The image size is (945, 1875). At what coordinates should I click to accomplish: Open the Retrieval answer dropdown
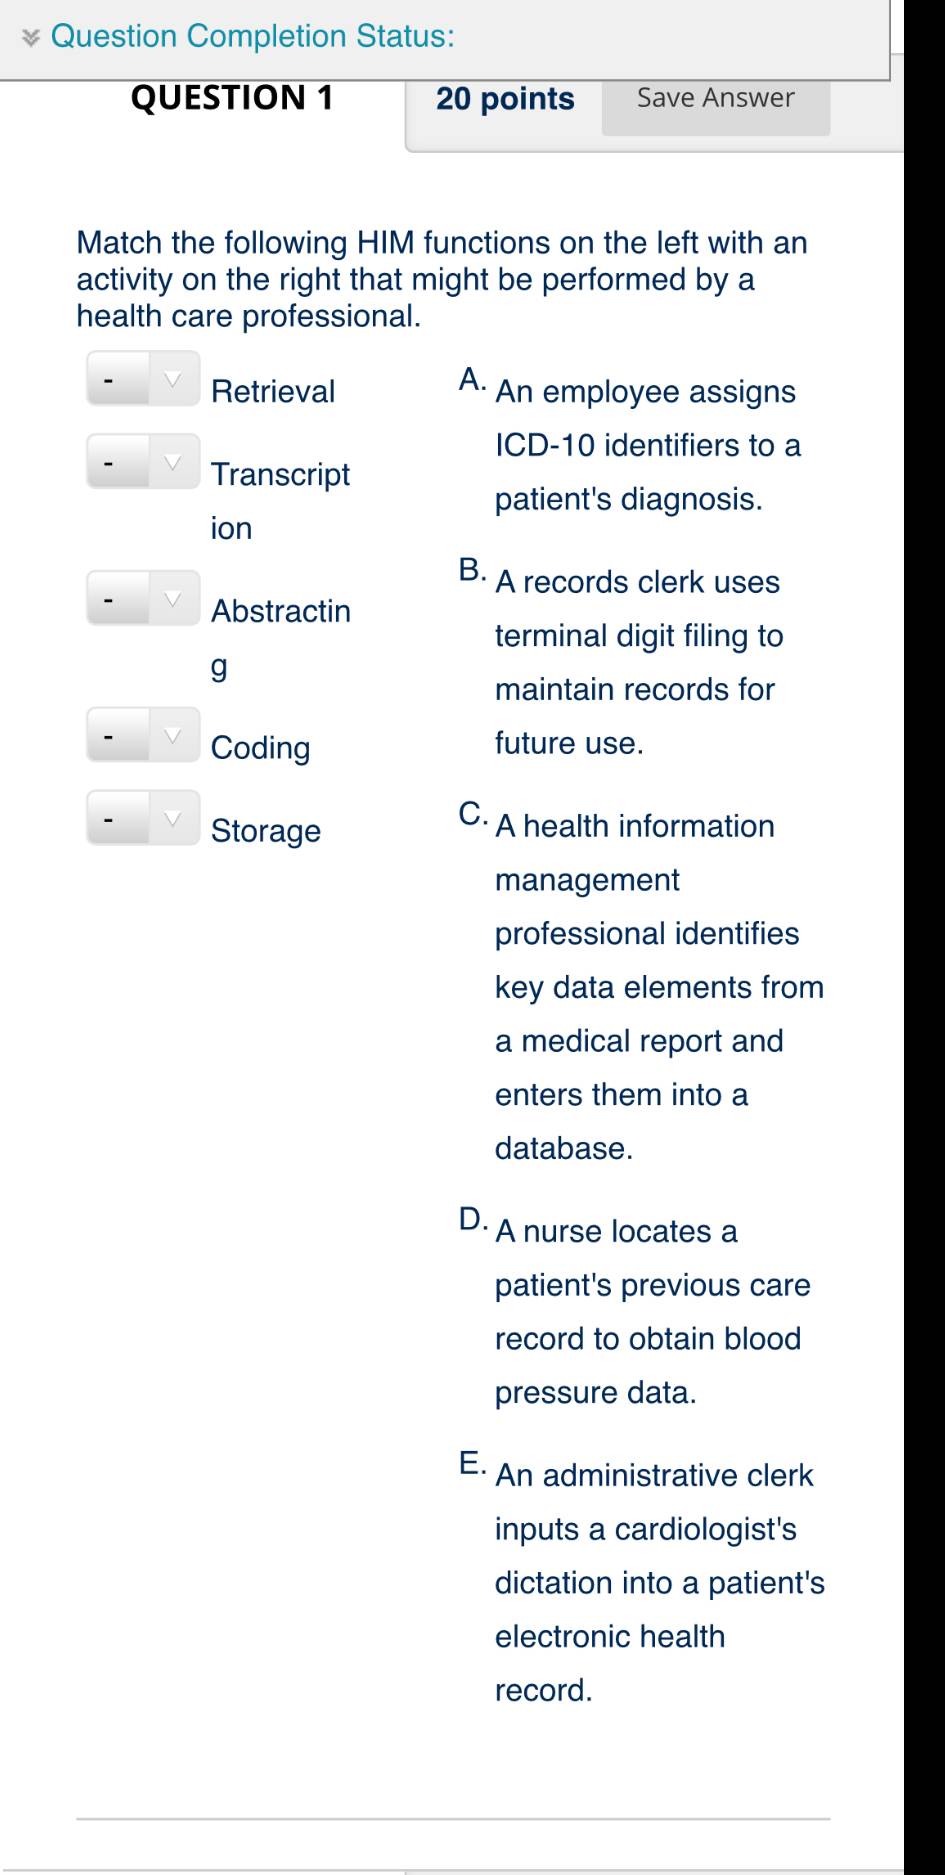[x=143, y=379]
